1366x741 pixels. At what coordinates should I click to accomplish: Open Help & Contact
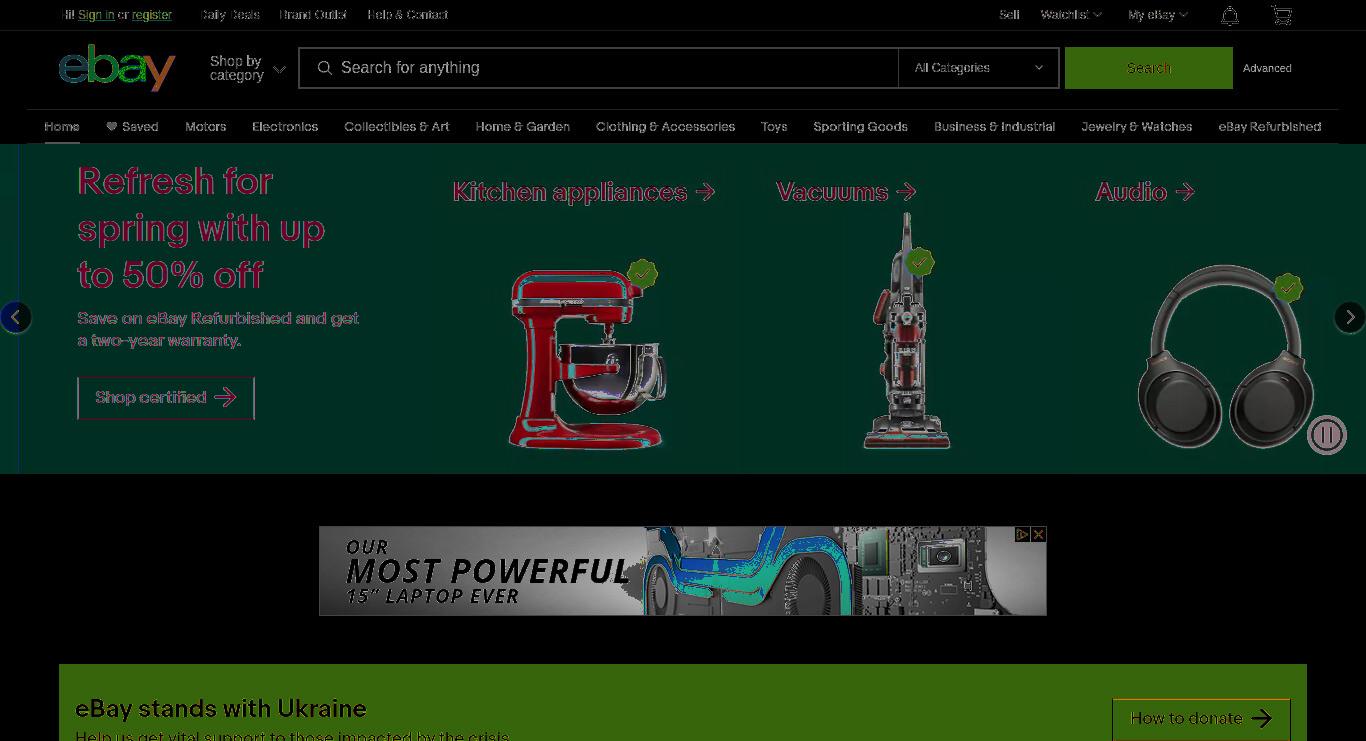[408, 15]
